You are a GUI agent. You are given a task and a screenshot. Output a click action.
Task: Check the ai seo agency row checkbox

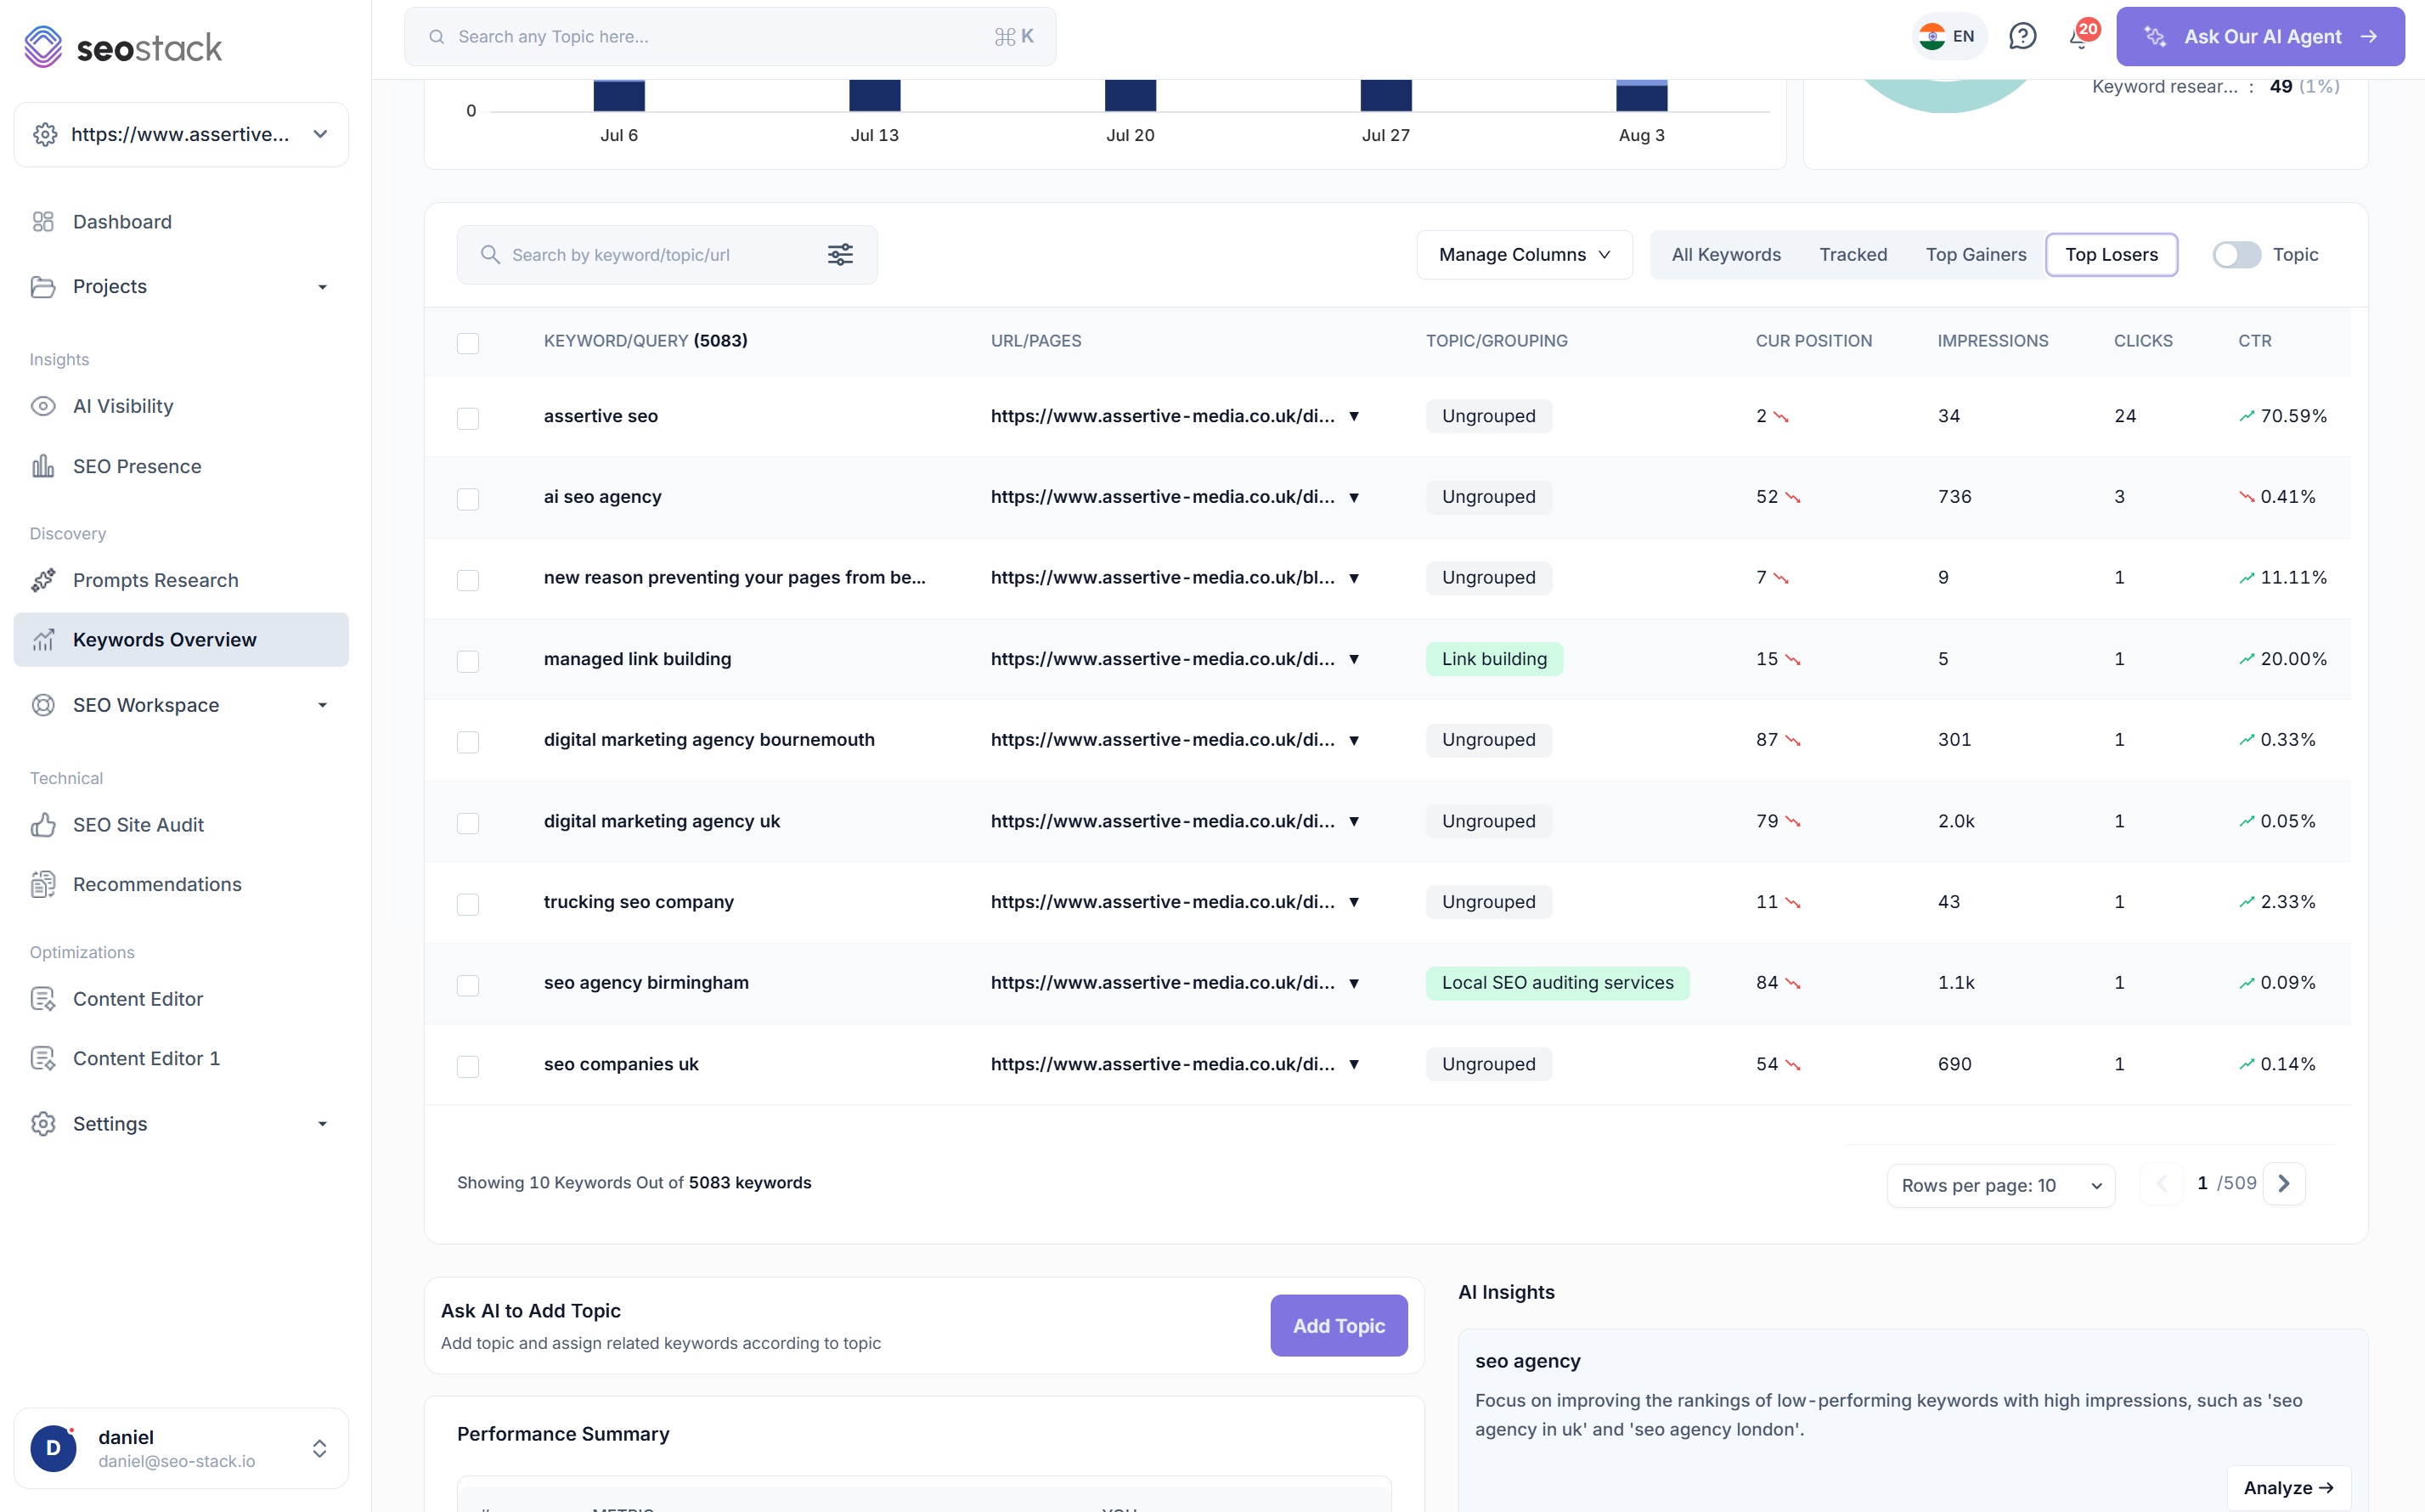(468, 499)
